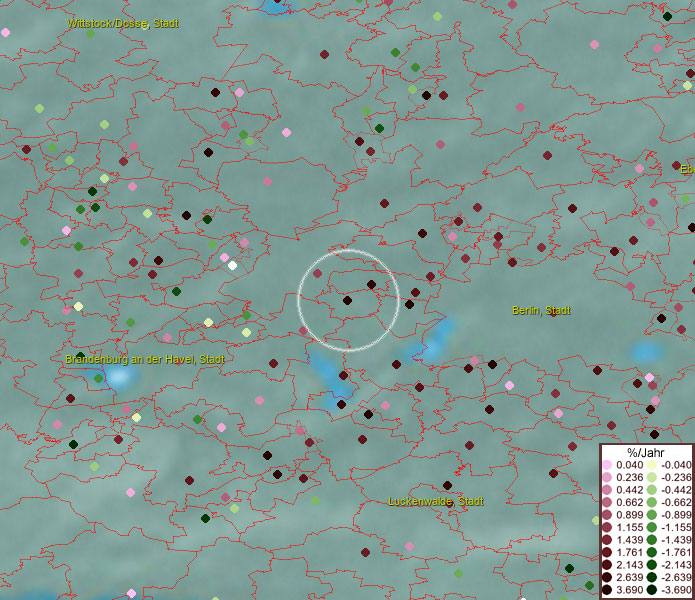Click the 1.155 legend value

pyautogui.click(x=629, y=527)
